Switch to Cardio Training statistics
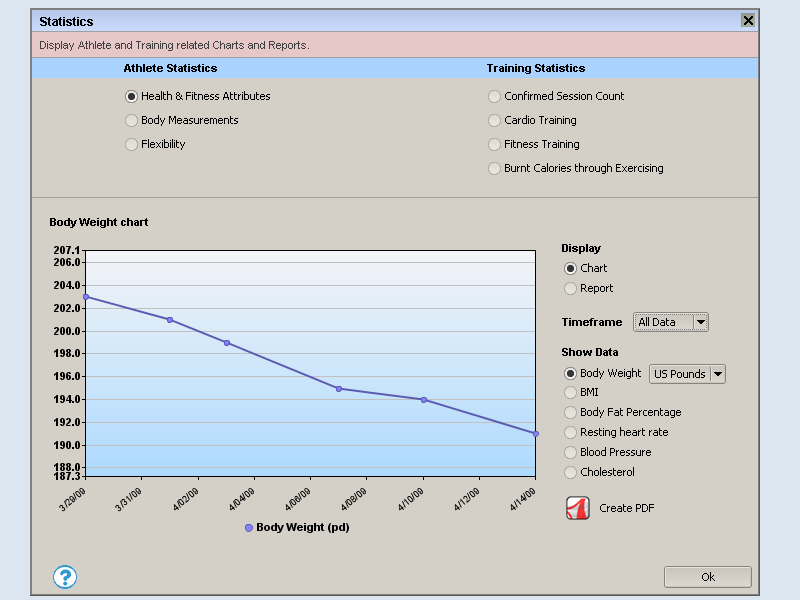 495,121
